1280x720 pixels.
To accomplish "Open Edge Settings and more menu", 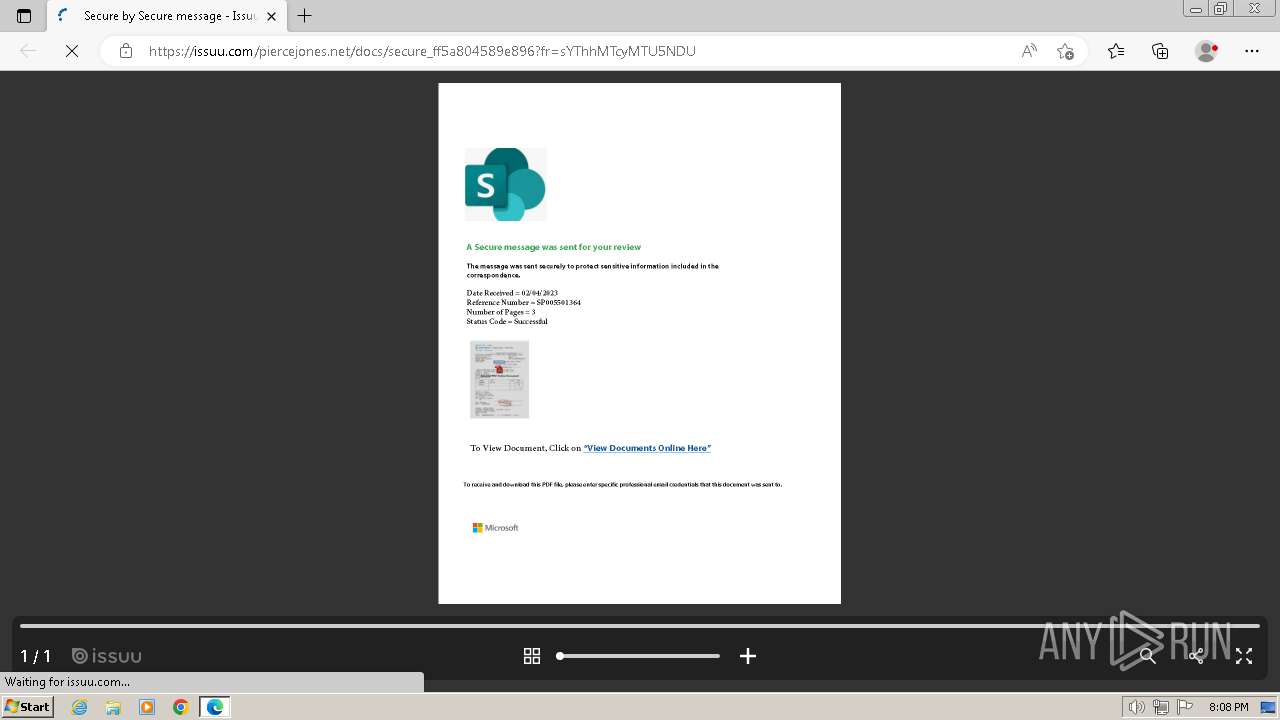I will coord(1252,51).
